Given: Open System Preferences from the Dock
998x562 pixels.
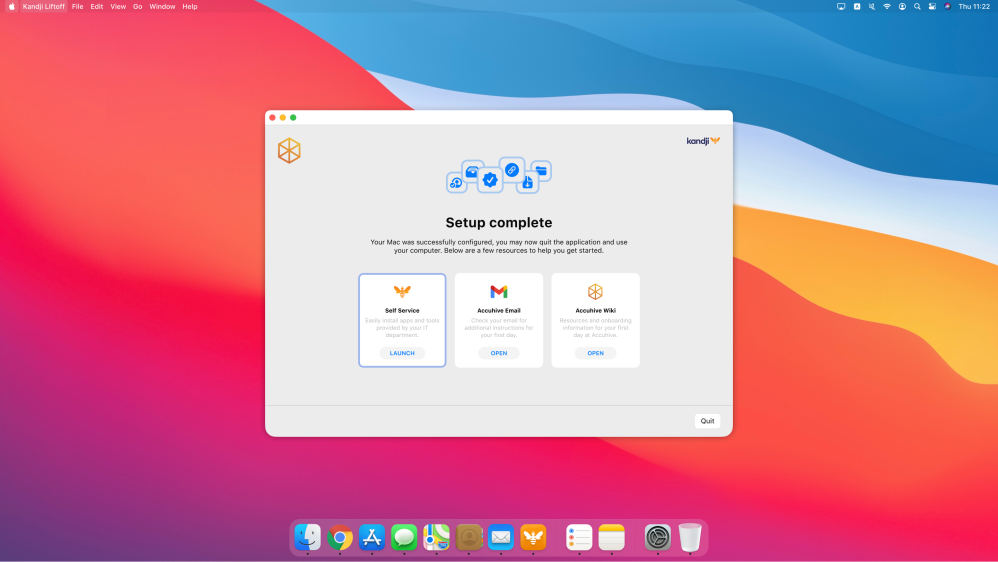Looking at the screenshot, I should [x=657, y=538].
